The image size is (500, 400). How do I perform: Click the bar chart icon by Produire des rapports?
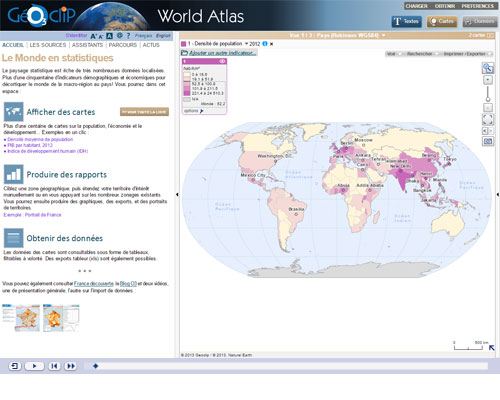tap(14, 174)
